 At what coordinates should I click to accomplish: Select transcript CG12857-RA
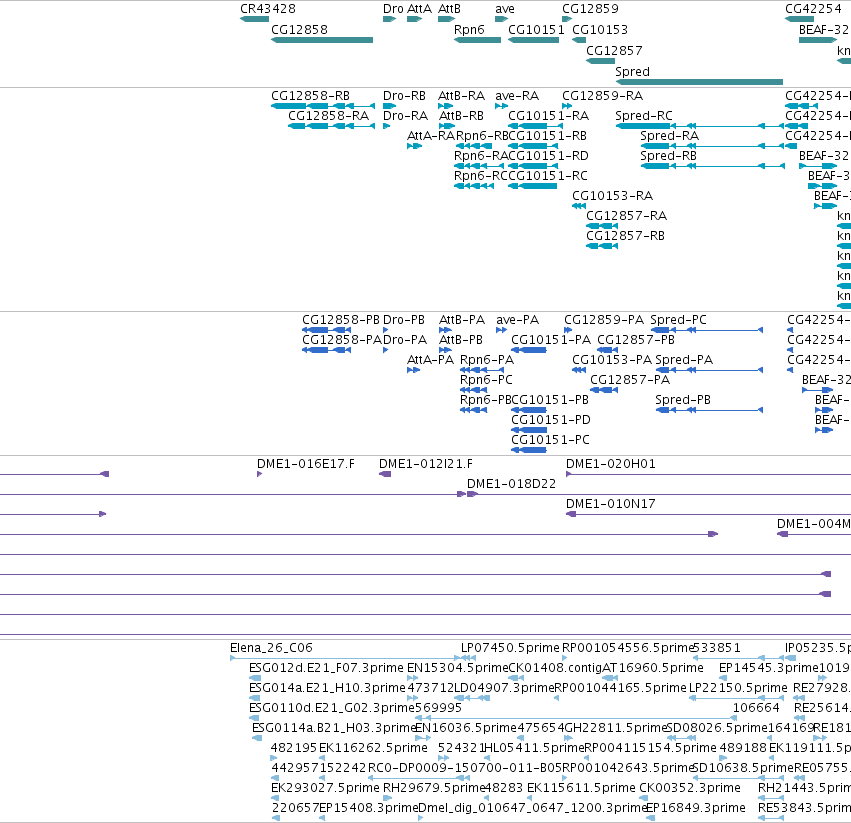(x=602, y=226)
